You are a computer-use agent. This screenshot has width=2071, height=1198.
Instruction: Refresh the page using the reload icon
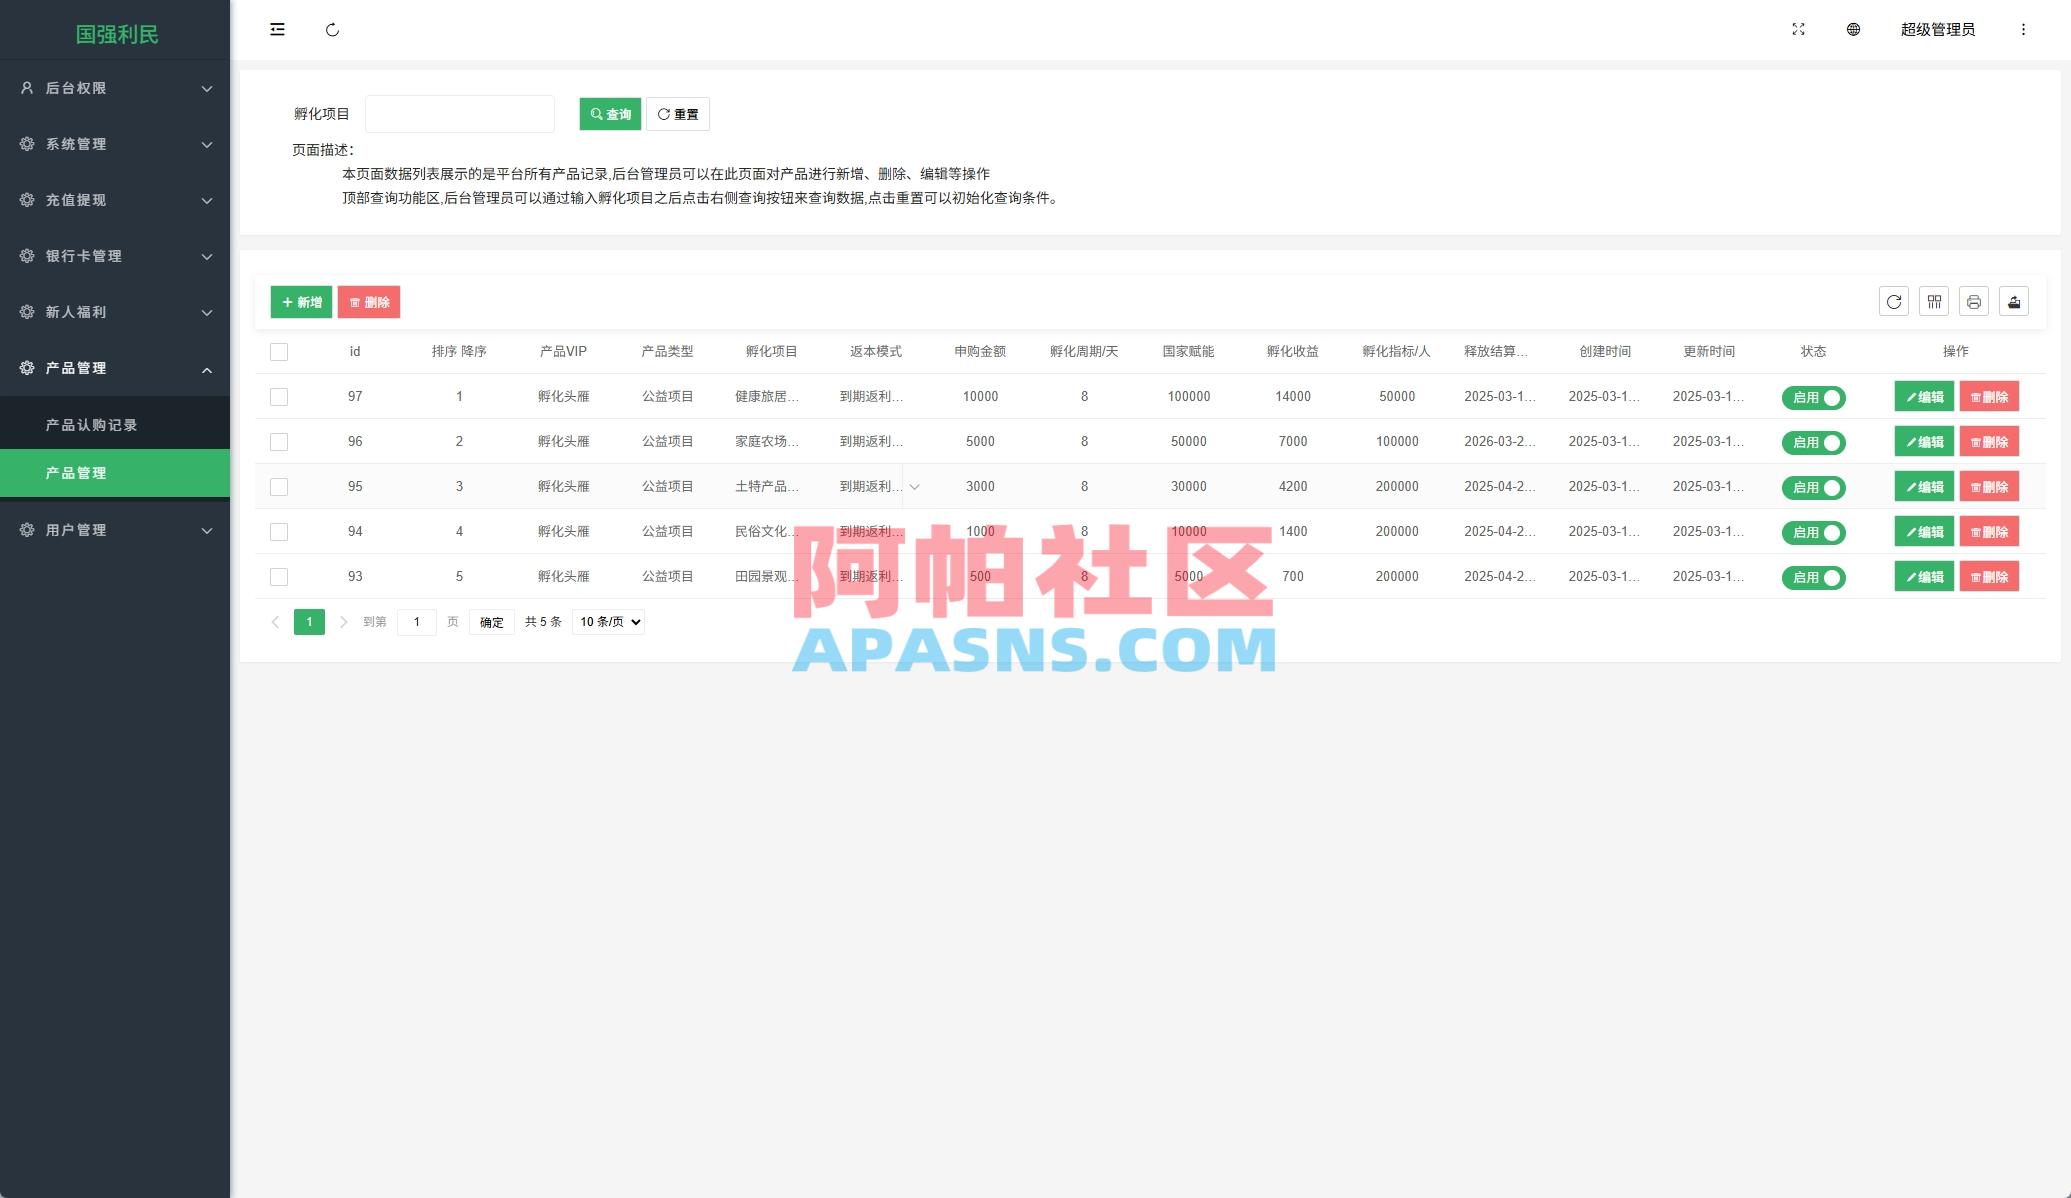(333, 29)
